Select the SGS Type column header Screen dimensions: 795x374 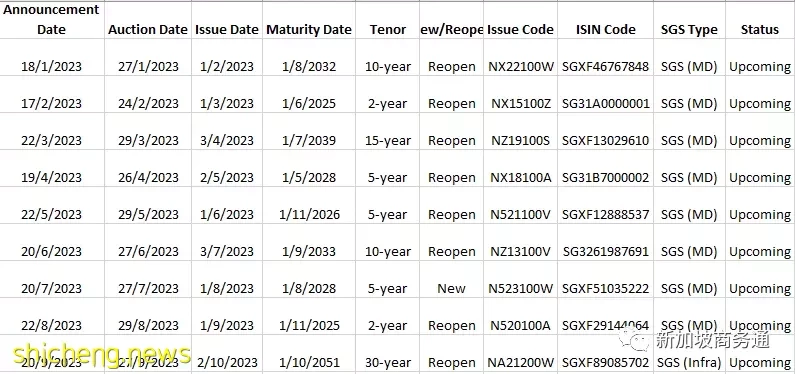pos(689,19)
